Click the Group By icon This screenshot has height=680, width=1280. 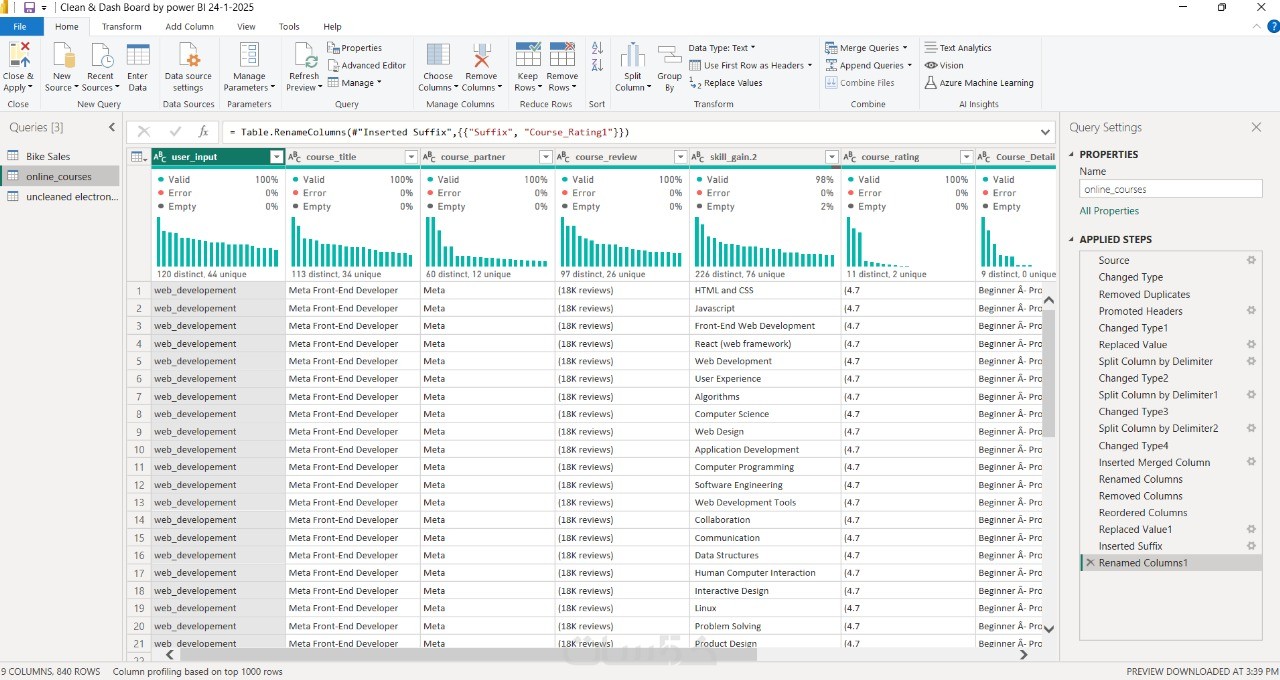pyautogui.click(x=669, y=54)
